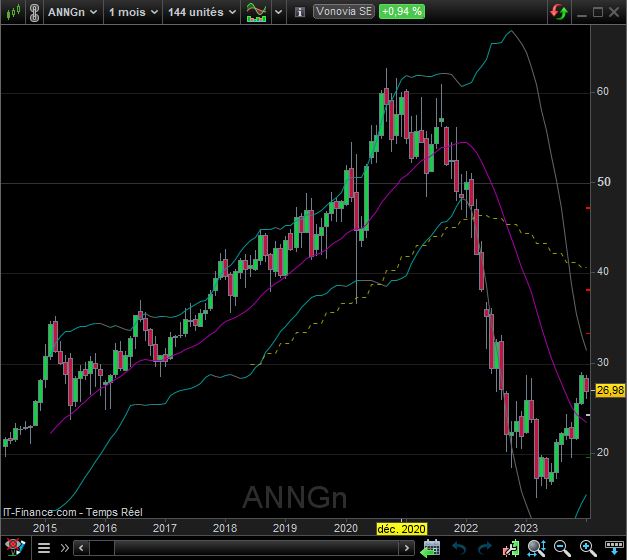Click the indicators chart icon

[256, 12]
